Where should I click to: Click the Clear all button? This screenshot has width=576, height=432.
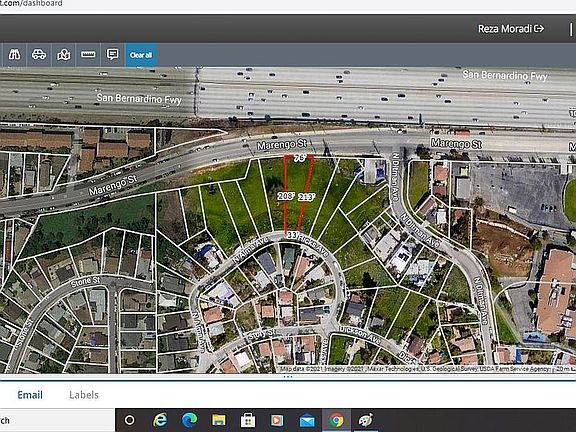click(x=141, y=55)
